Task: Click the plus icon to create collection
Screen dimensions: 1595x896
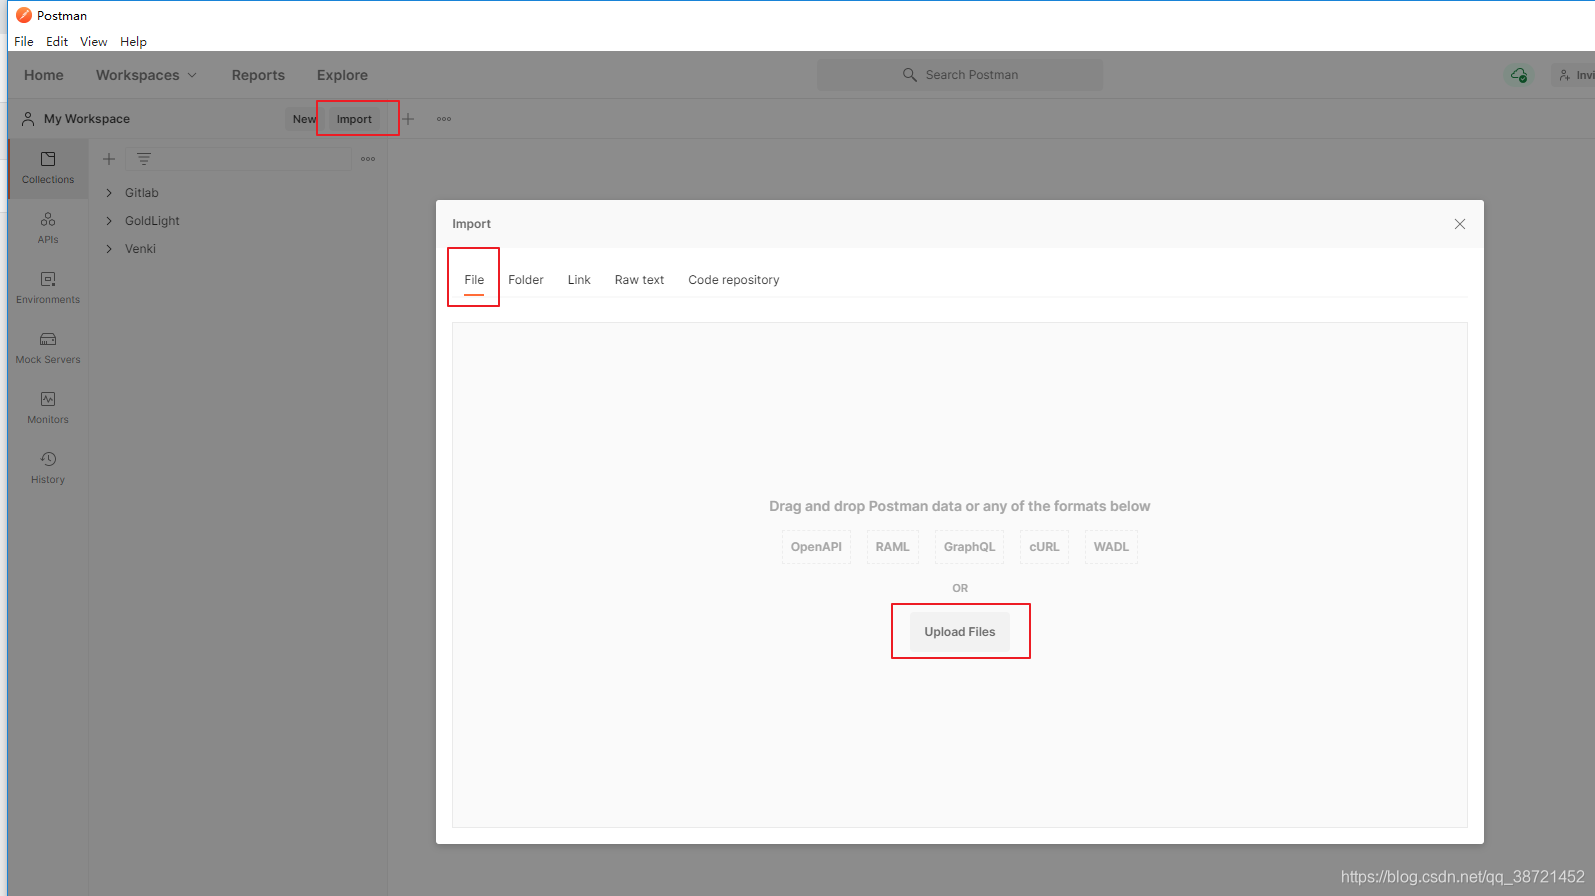Action: [109, 159]
